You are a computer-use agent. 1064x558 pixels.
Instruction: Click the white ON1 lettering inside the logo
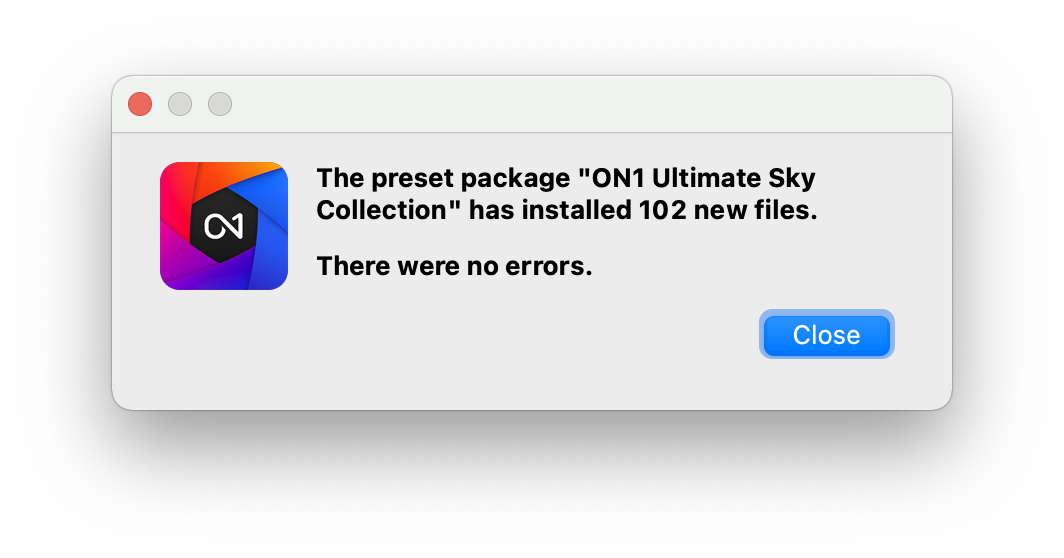pos(224,227)
